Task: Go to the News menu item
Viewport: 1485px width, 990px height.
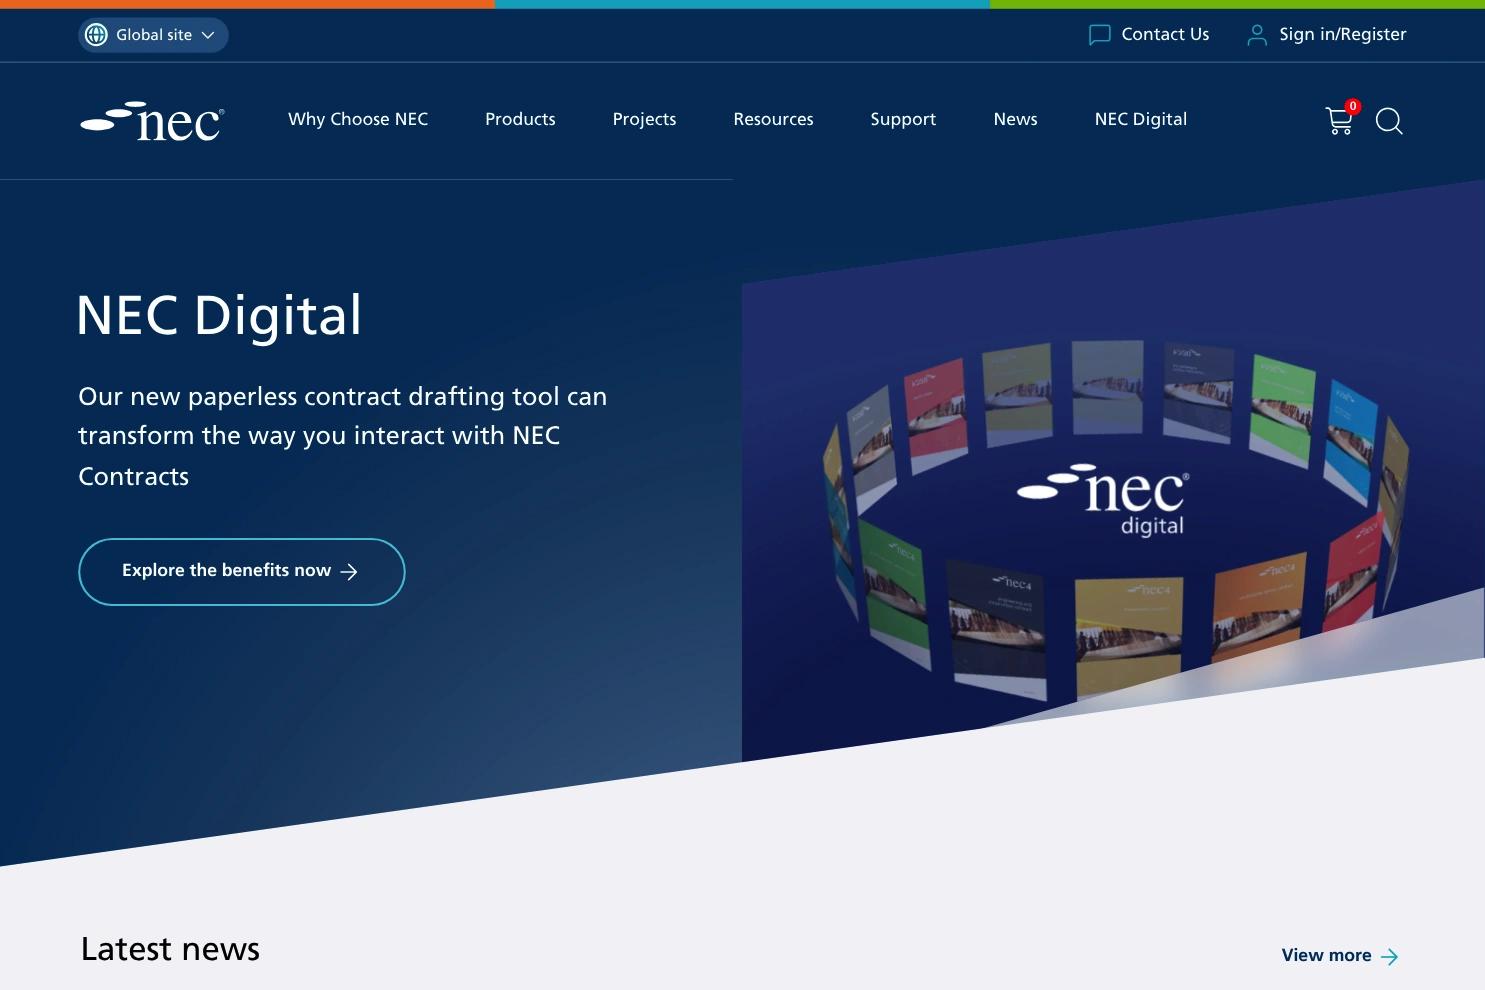Action: (x=1015, y=119)
